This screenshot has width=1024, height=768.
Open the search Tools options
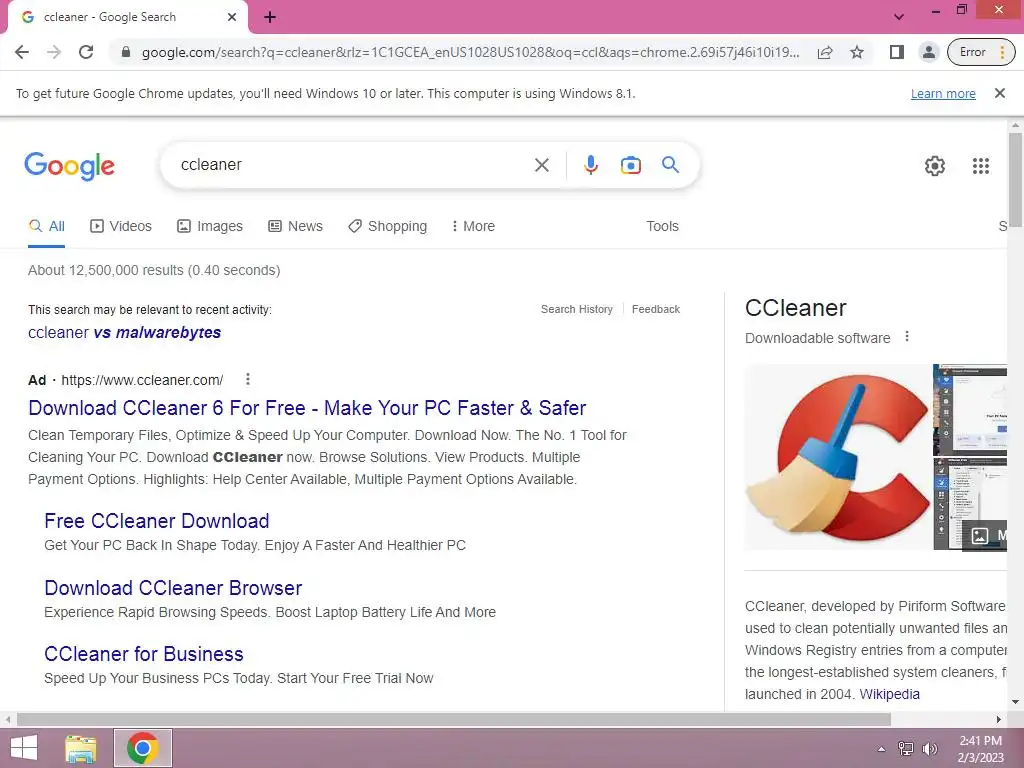click(x=662, y=226)
